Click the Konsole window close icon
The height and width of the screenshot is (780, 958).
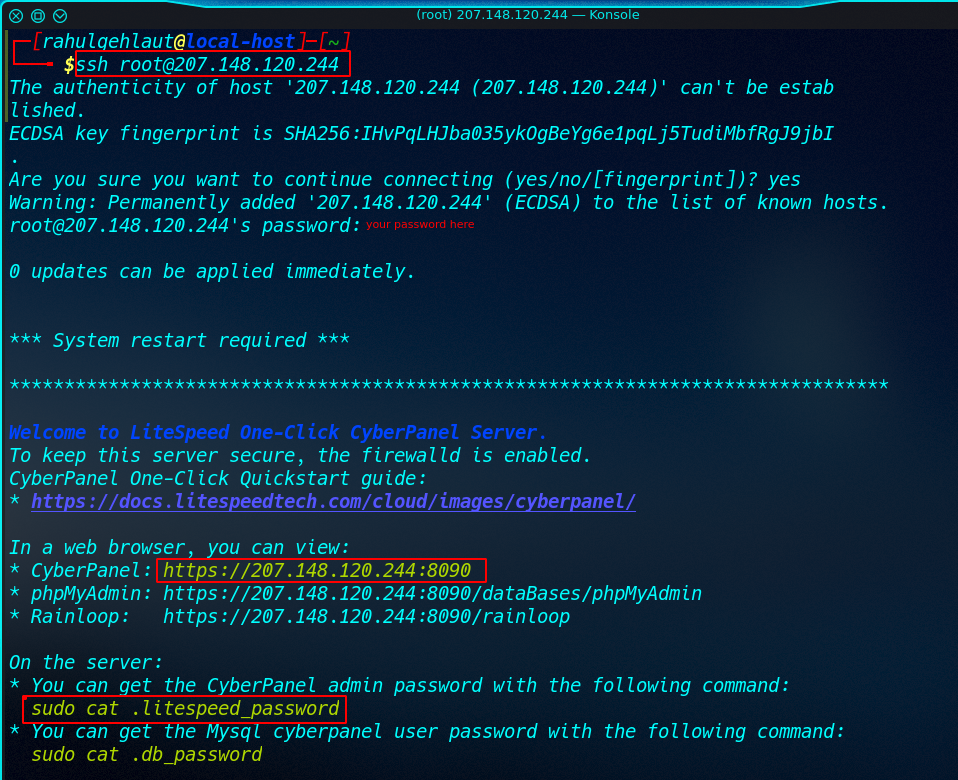tap(16, 16)
